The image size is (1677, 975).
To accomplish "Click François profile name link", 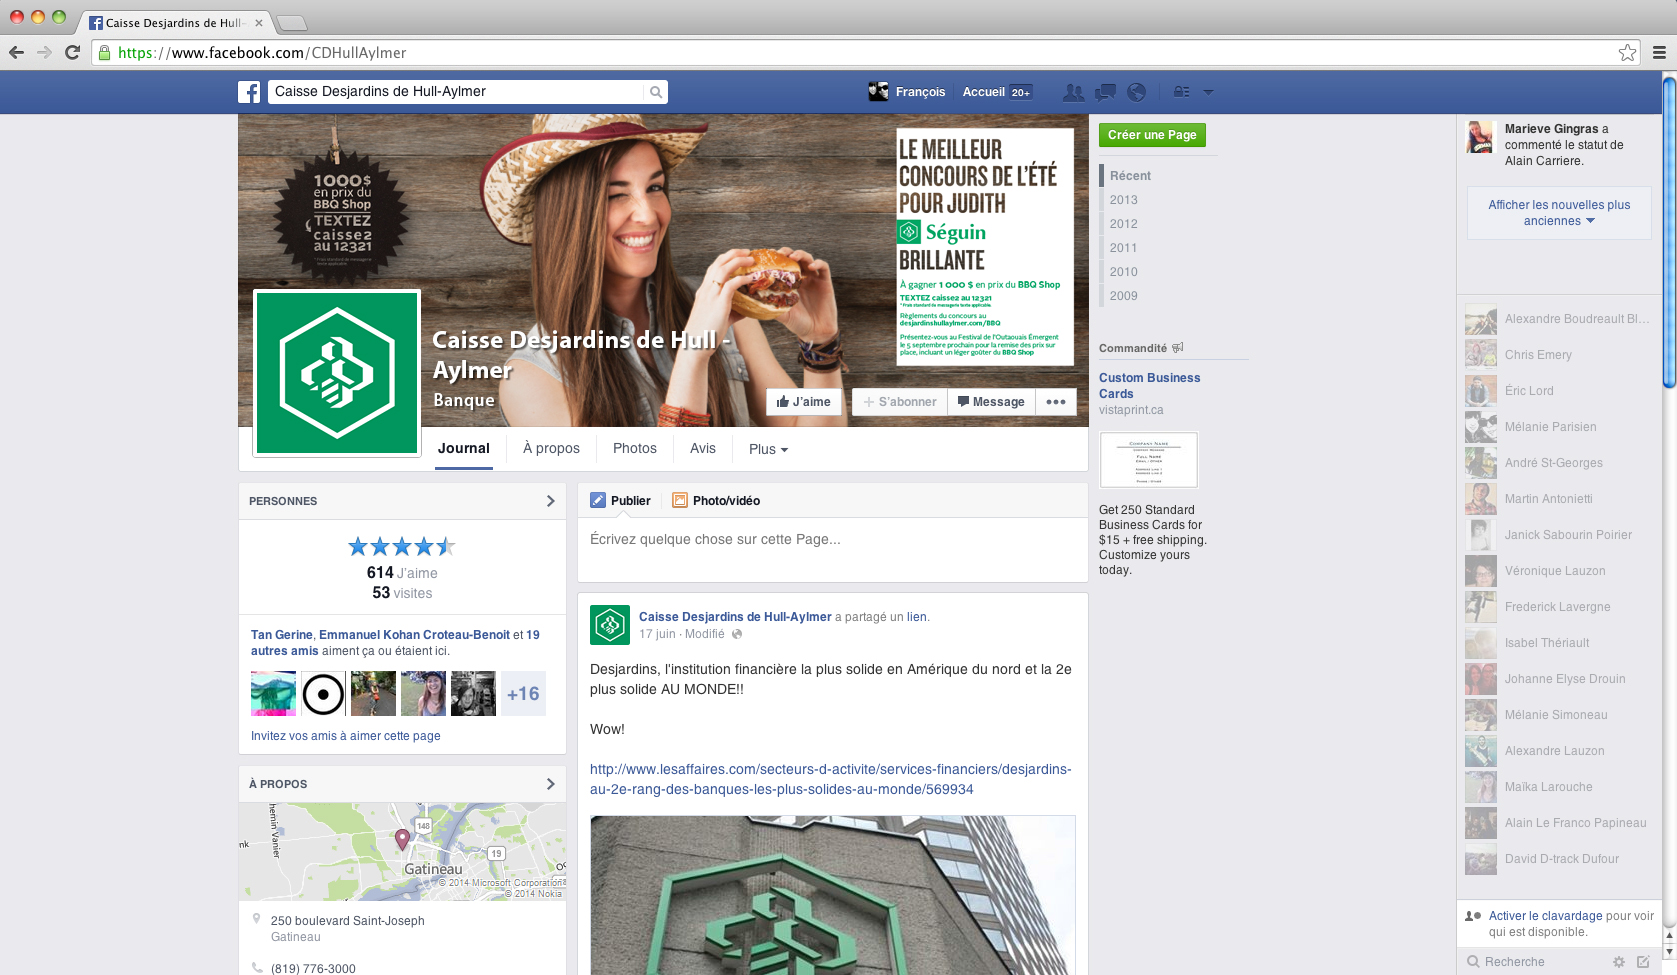I will (920, 92).
